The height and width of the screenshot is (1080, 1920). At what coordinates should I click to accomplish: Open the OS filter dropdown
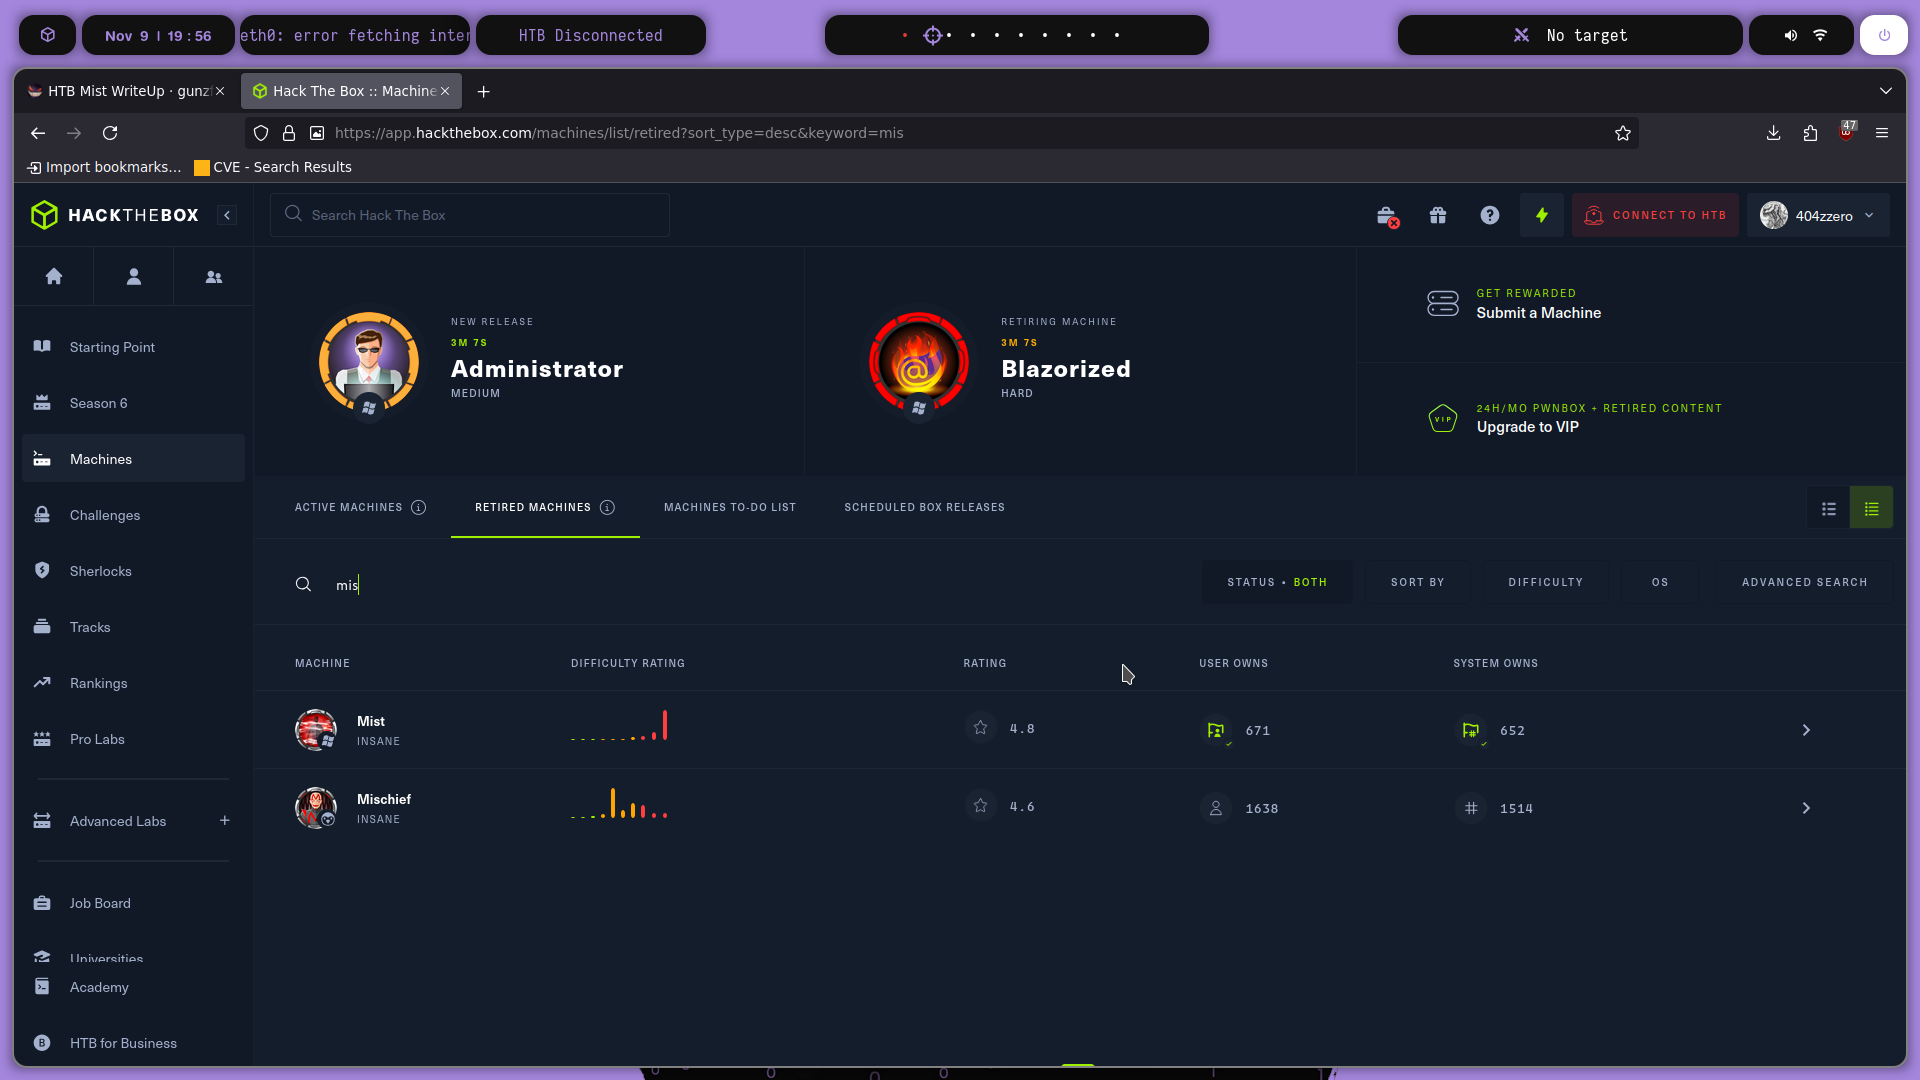pos(1660,582)
